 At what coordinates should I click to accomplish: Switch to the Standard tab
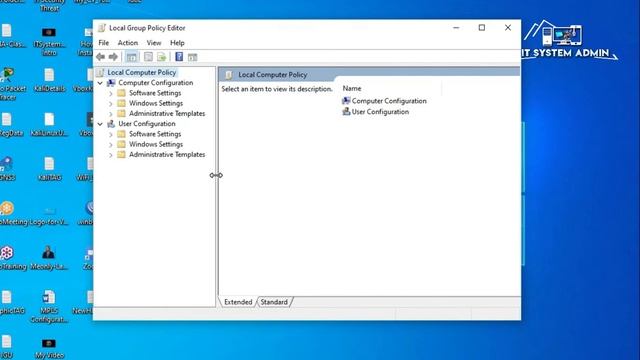click(x=274, y=302)
